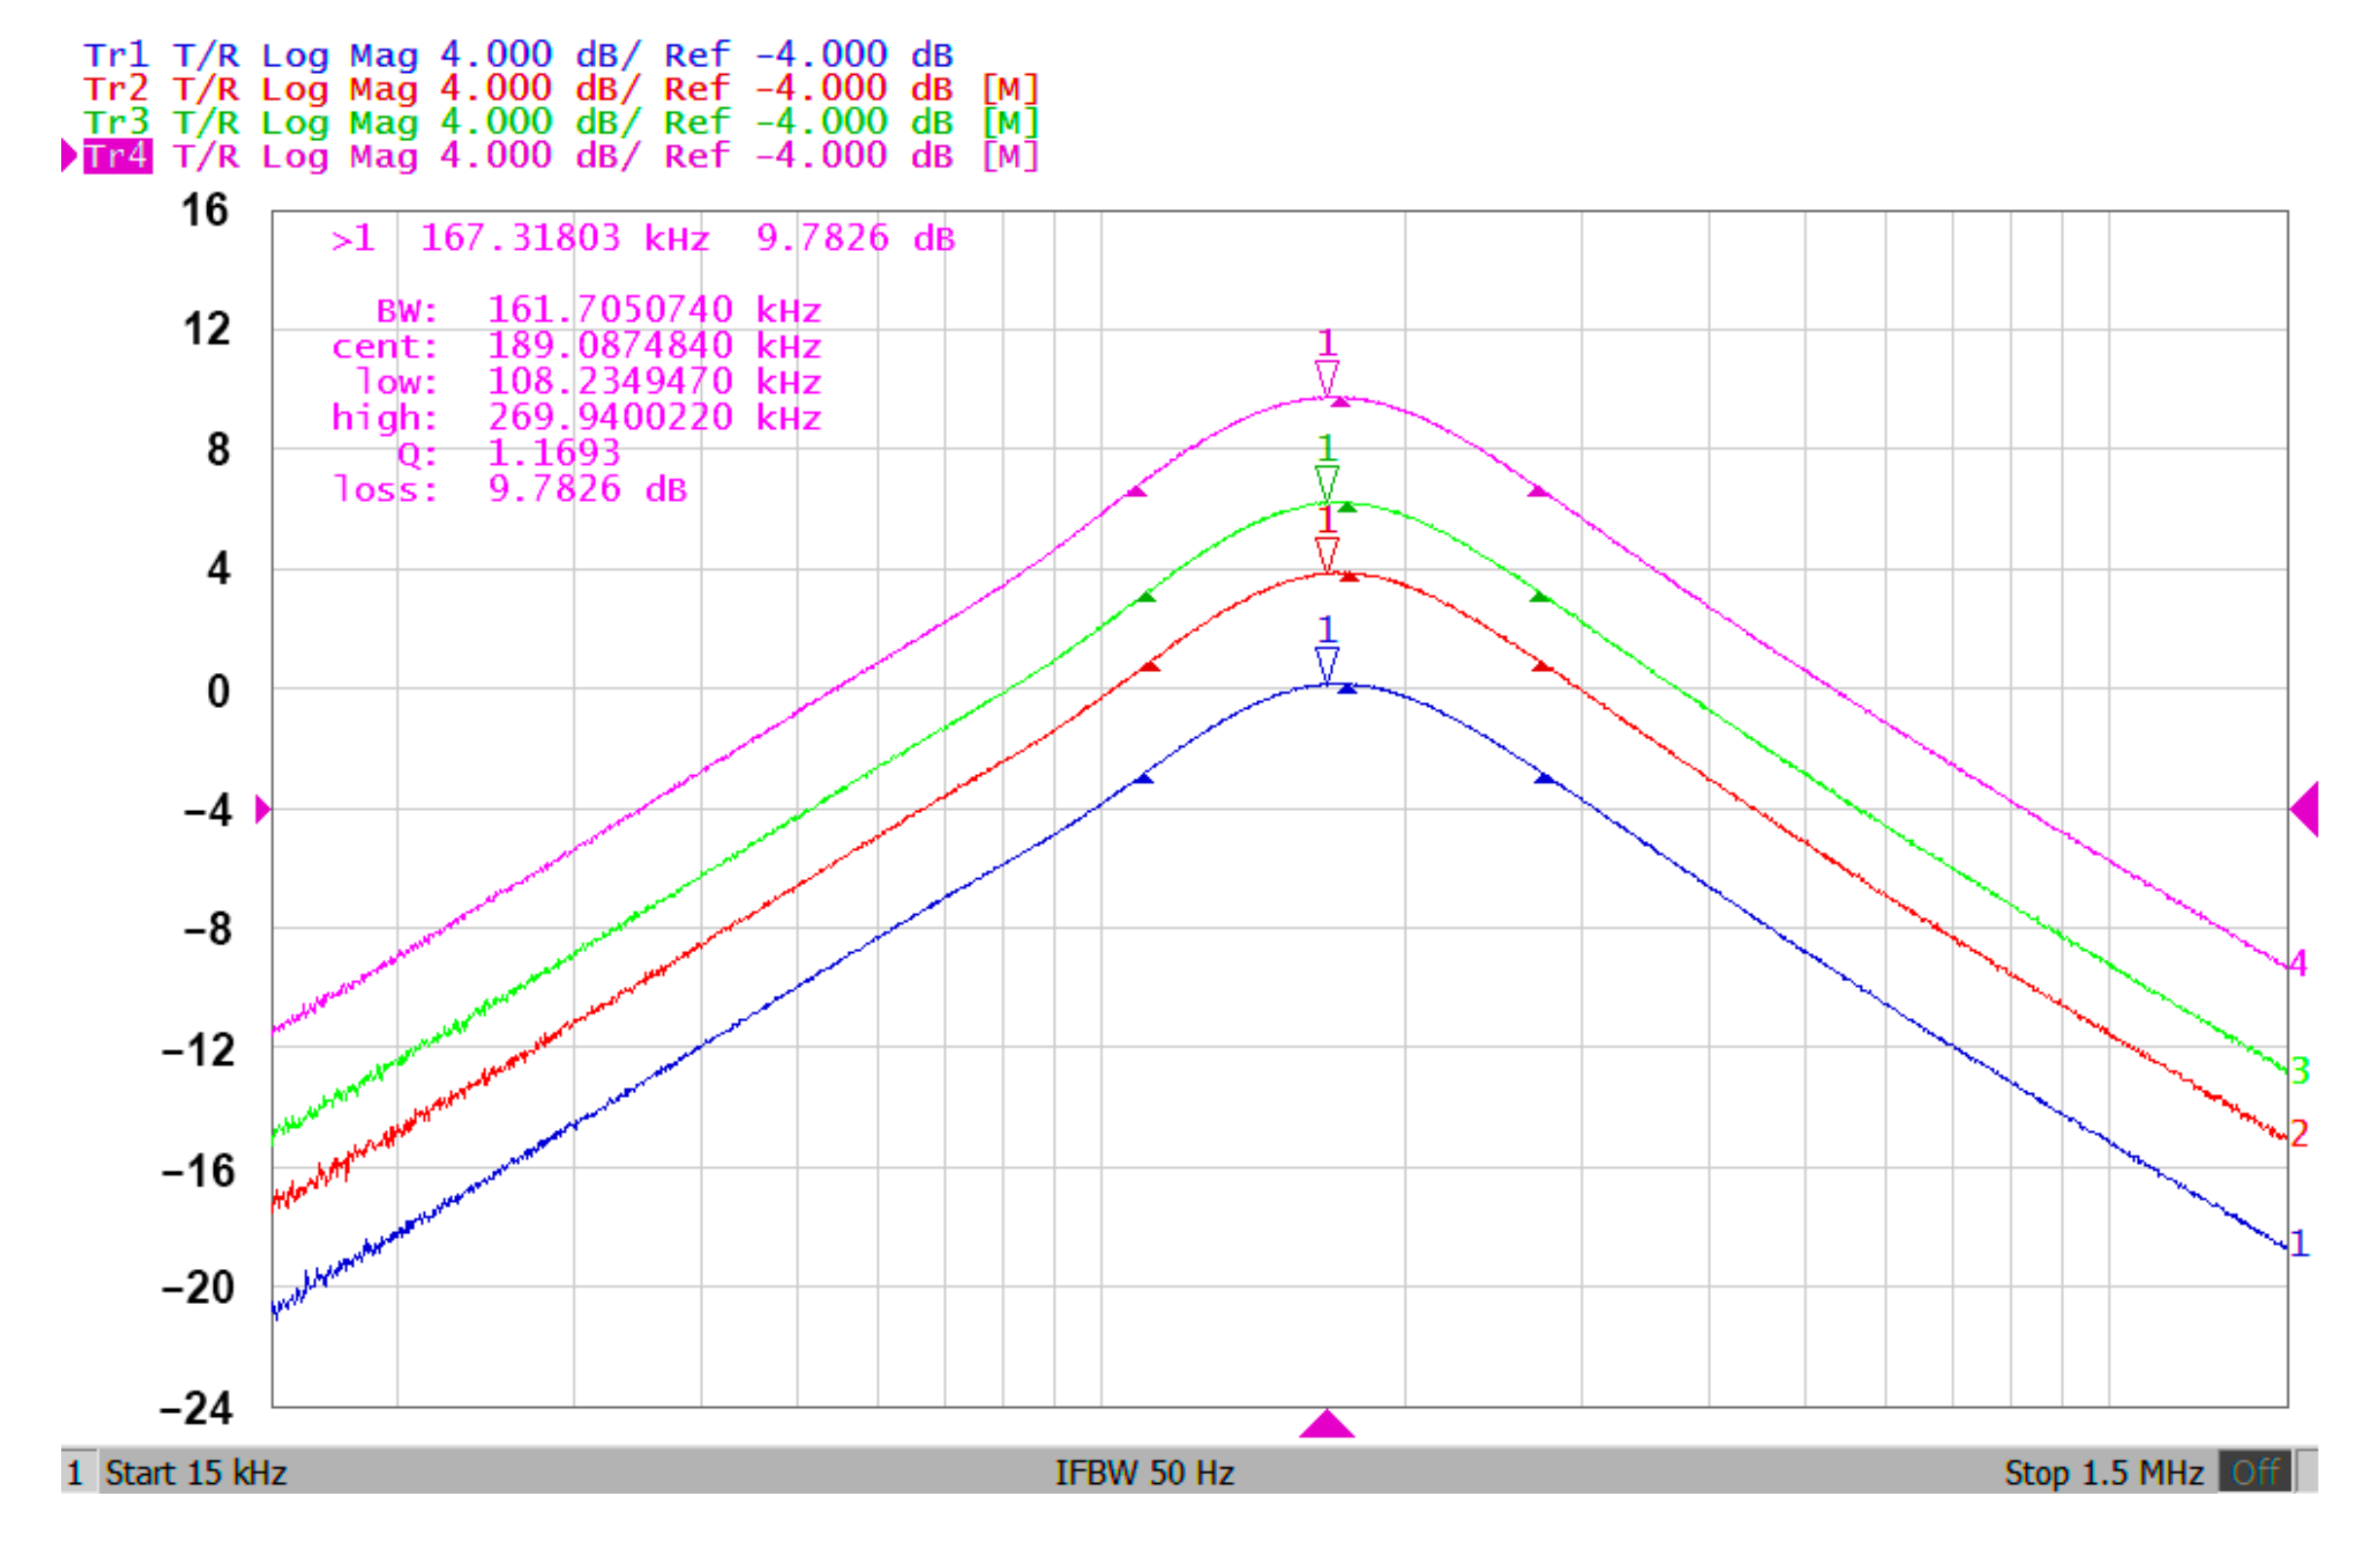Click the active trace arrow beside Tr4
This screenshot has height=1552, width=2380.
coord(68,156)
